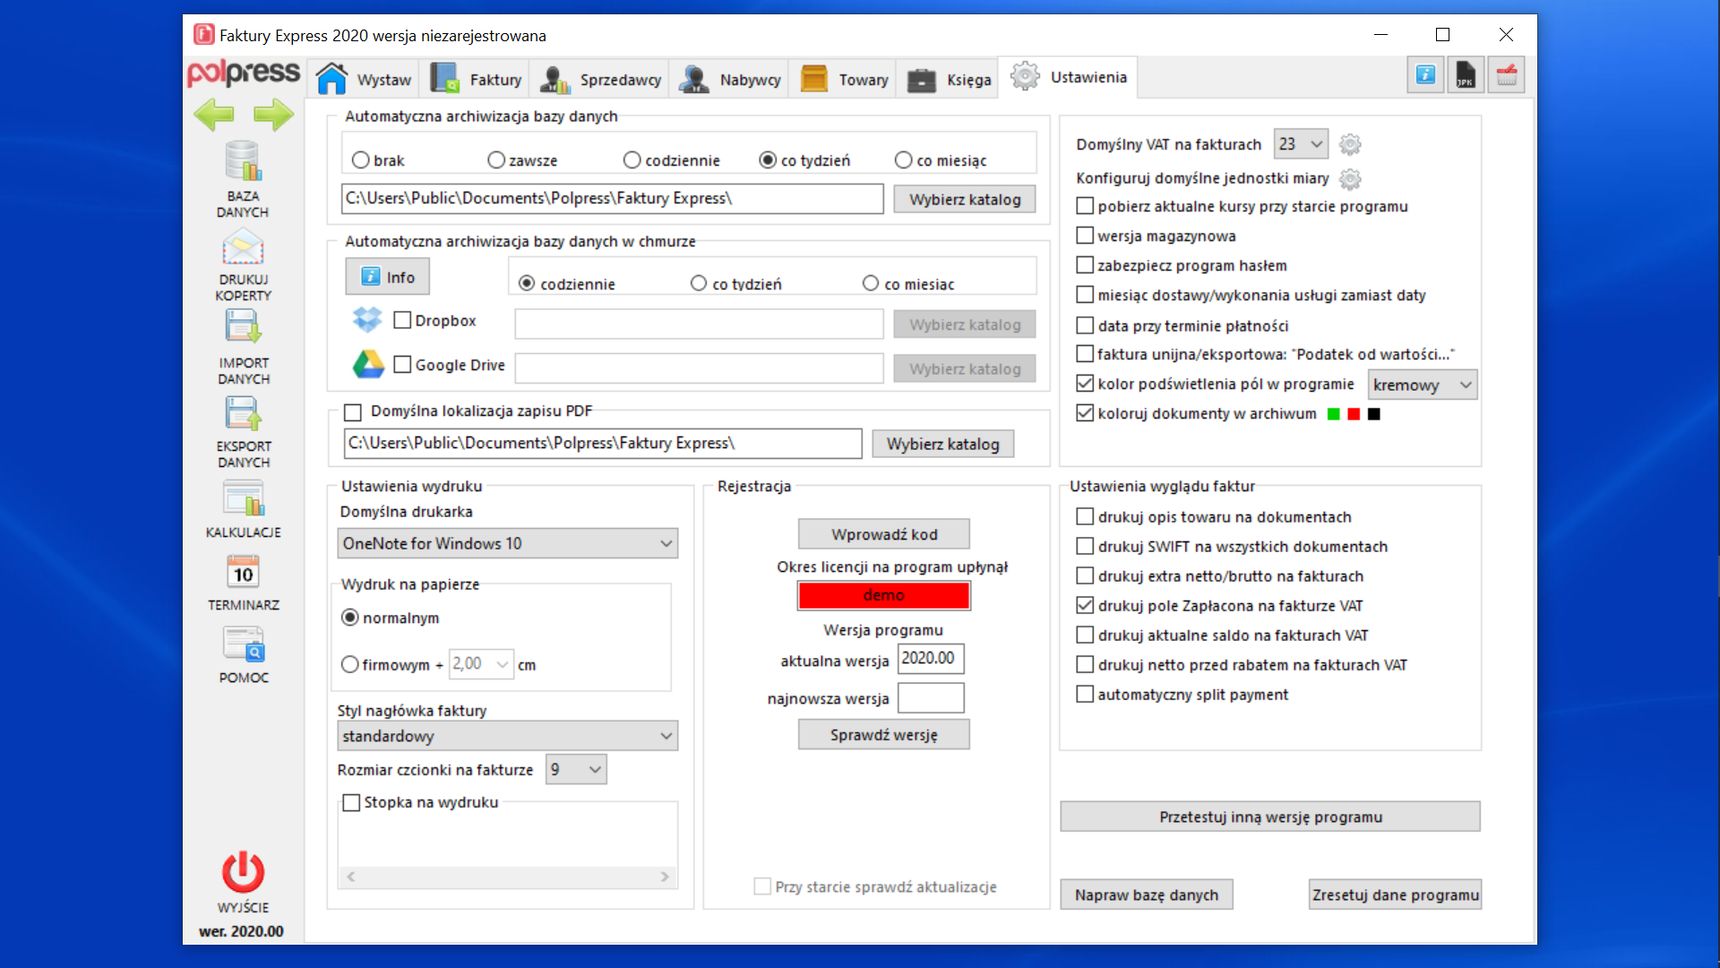Open Drukuj Koperty envelope icon
This screenshot has width=1720, height=968.
(243, 247)
